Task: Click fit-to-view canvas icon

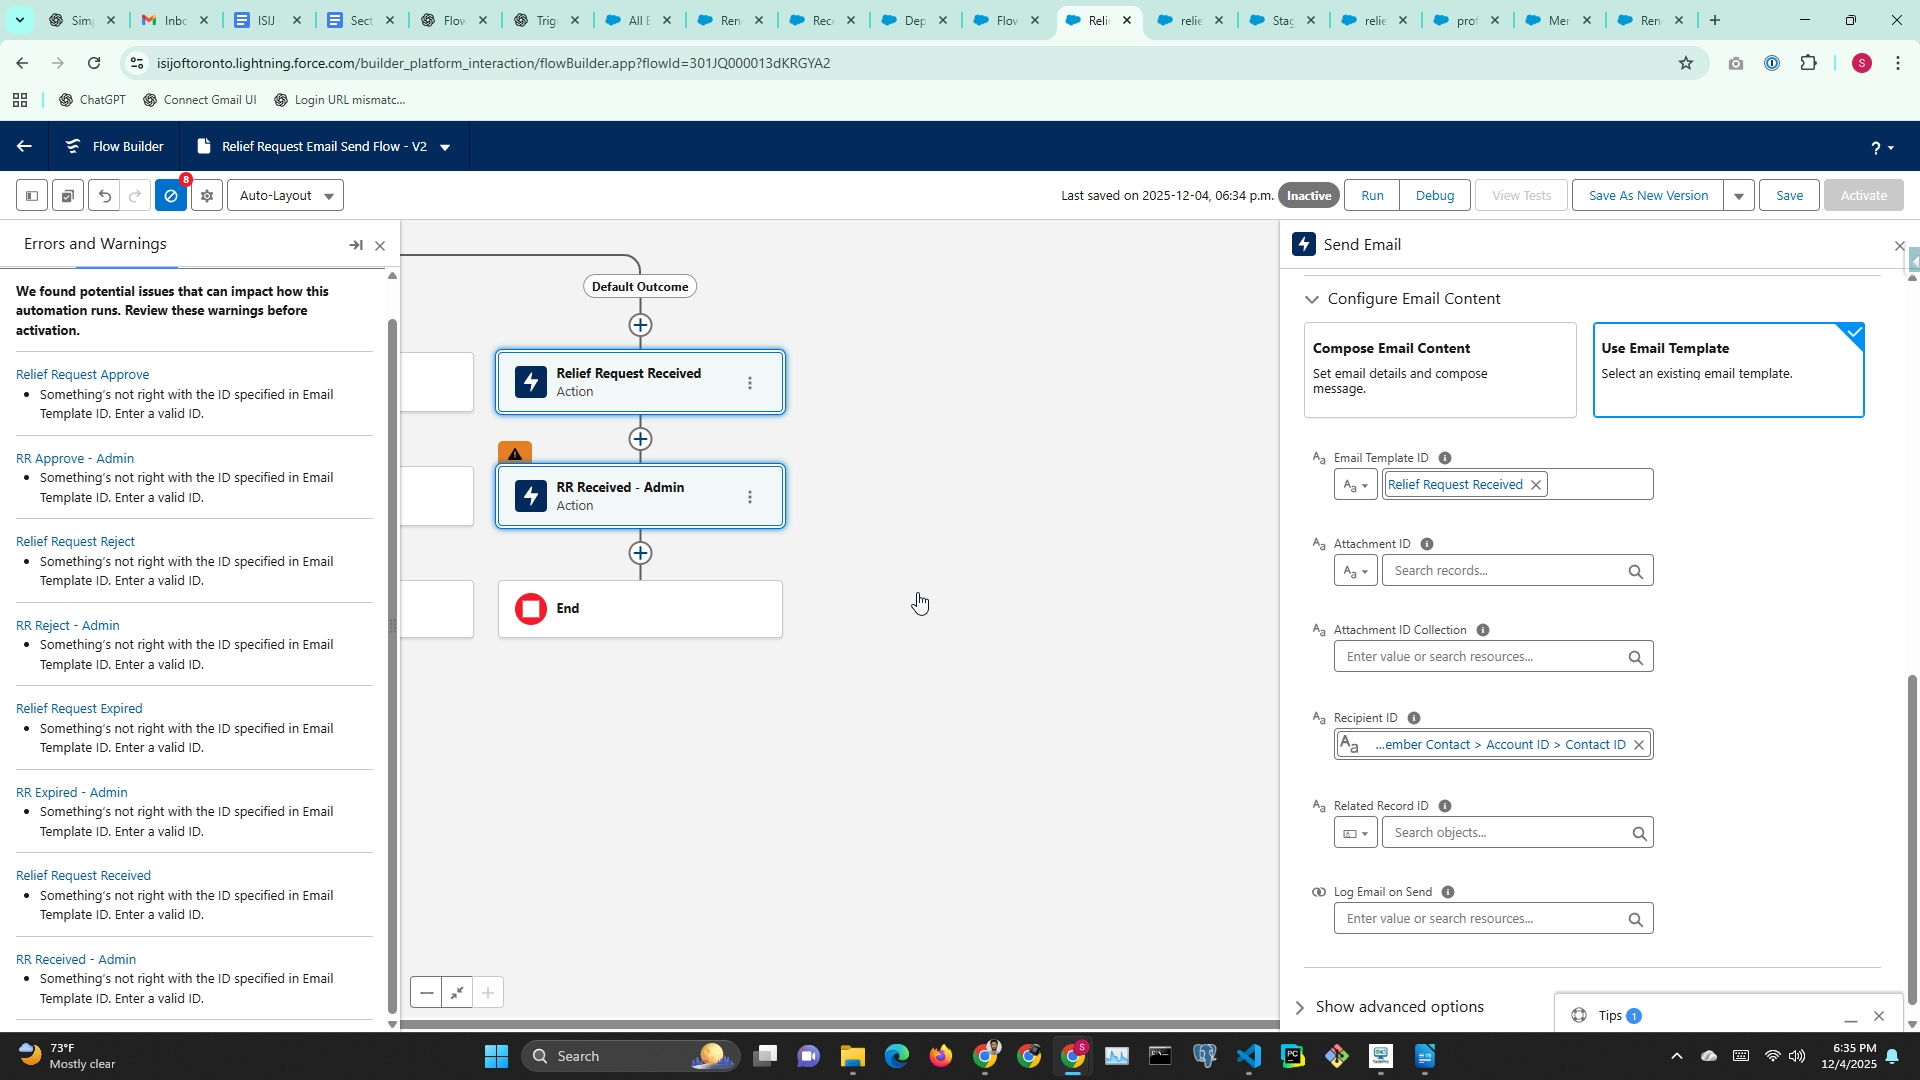Action: [x=457, y=993]
